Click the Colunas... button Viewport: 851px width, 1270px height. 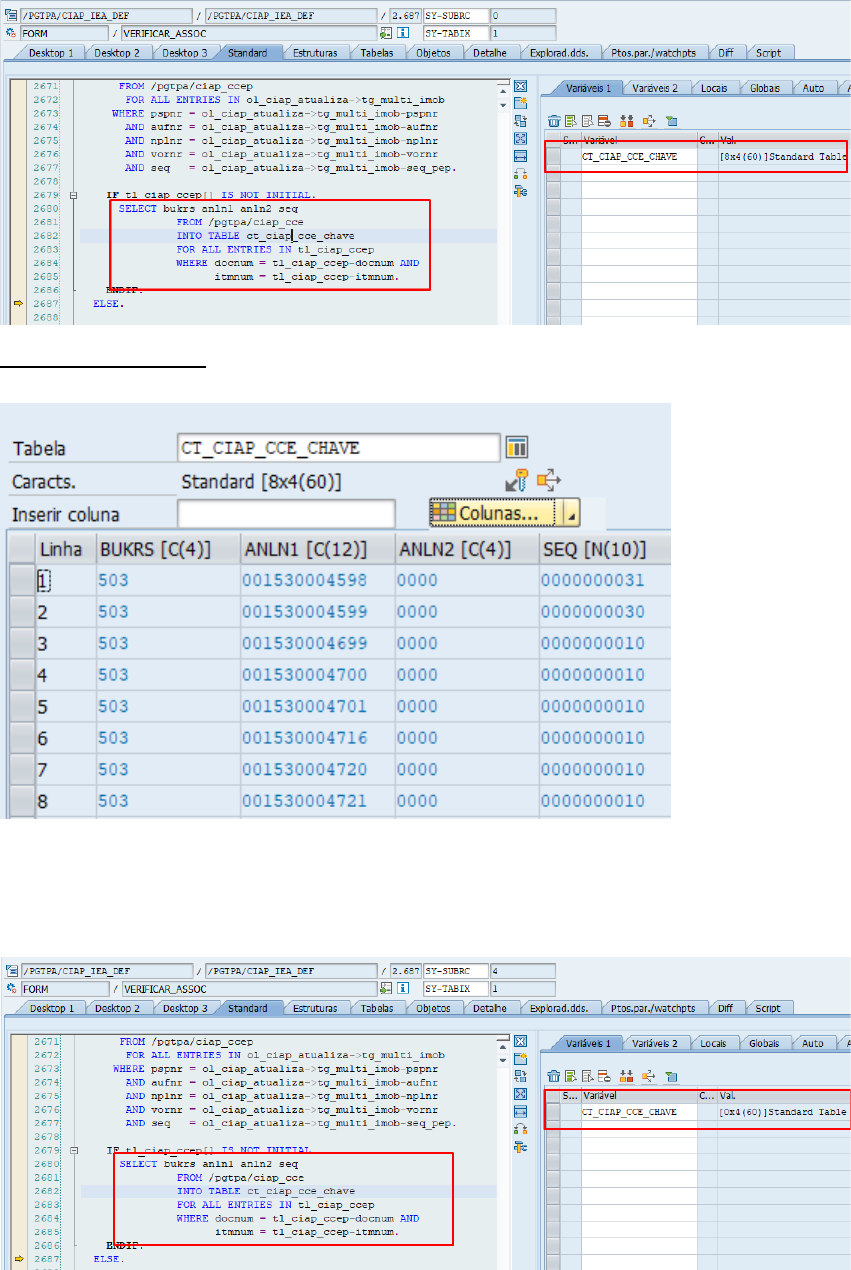click(495, 514)
